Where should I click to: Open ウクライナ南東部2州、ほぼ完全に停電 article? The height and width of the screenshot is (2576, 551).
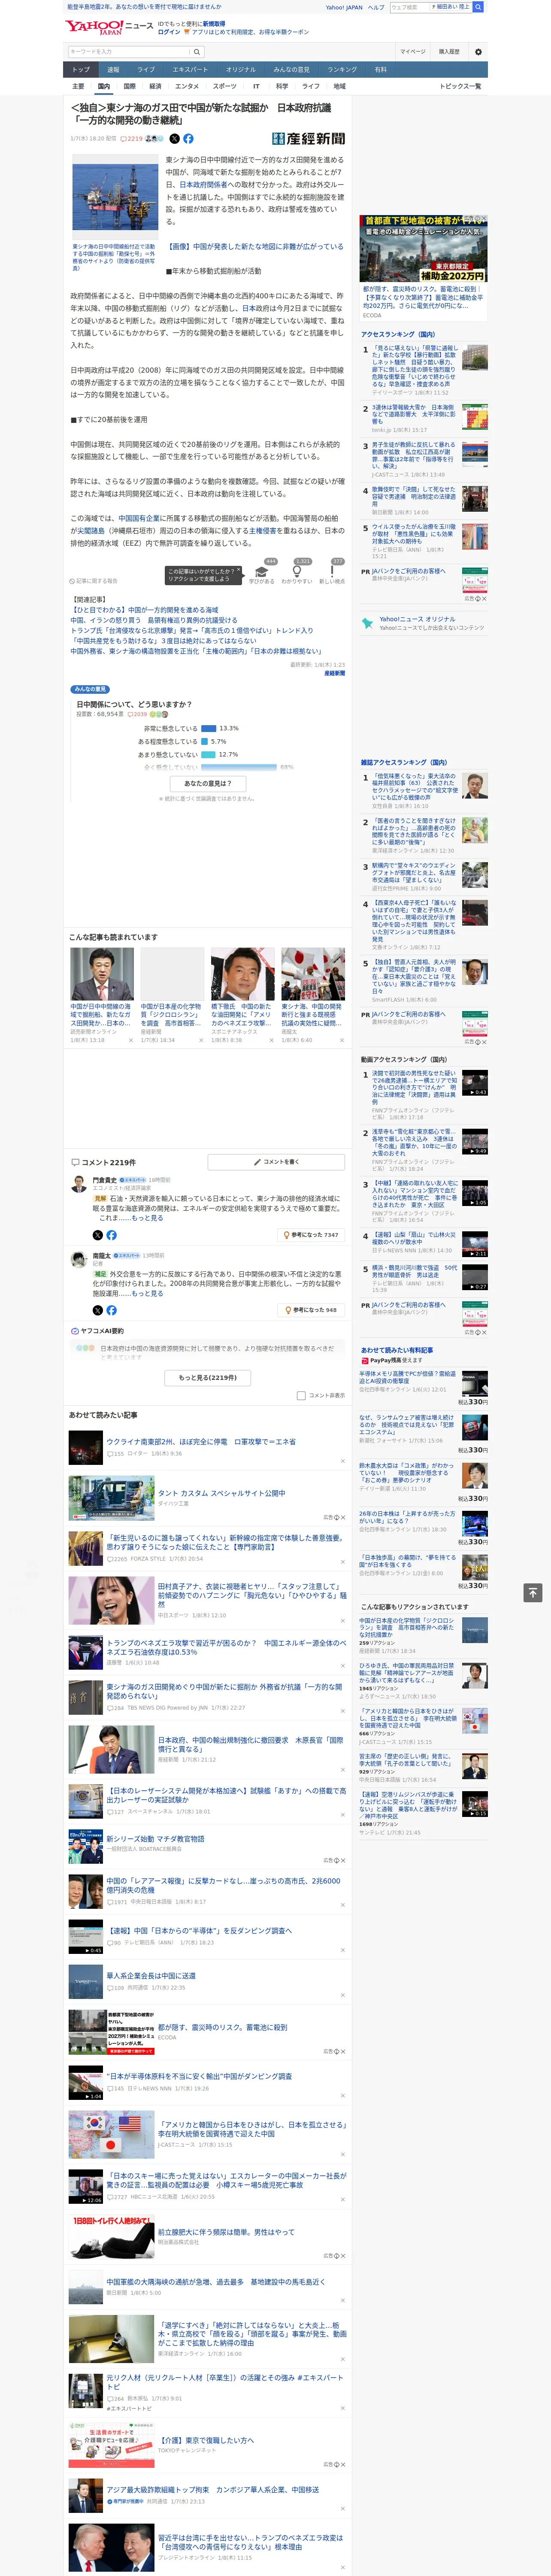[201, 1442]
